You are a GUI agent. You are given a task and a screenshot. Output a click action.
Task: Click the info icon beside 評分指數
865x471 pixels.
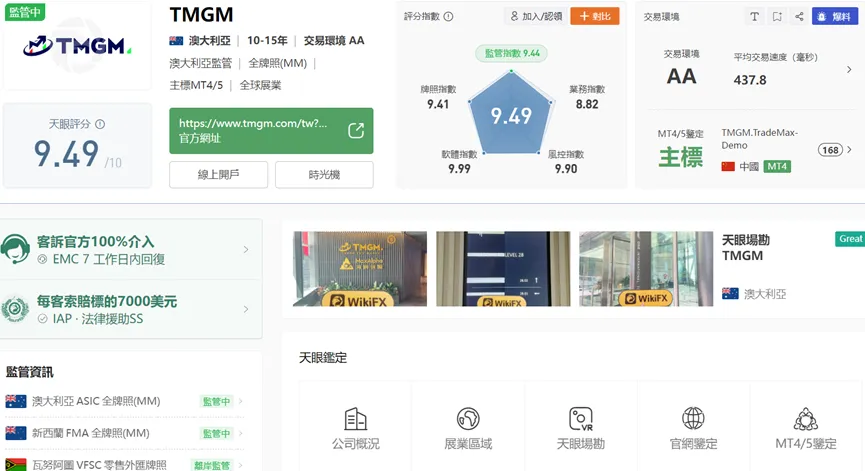448,17
